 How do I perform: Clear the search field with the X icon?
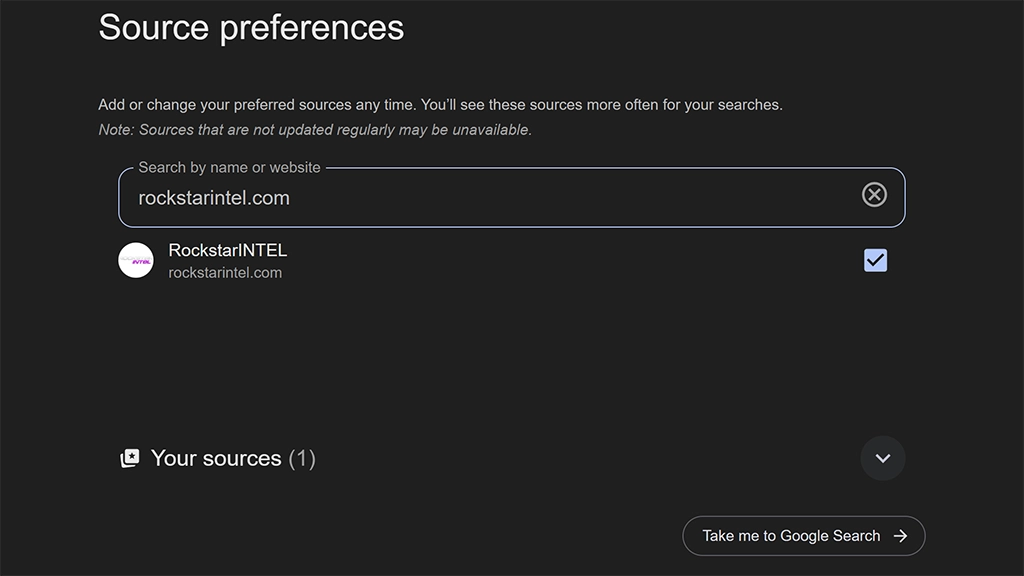874,195
